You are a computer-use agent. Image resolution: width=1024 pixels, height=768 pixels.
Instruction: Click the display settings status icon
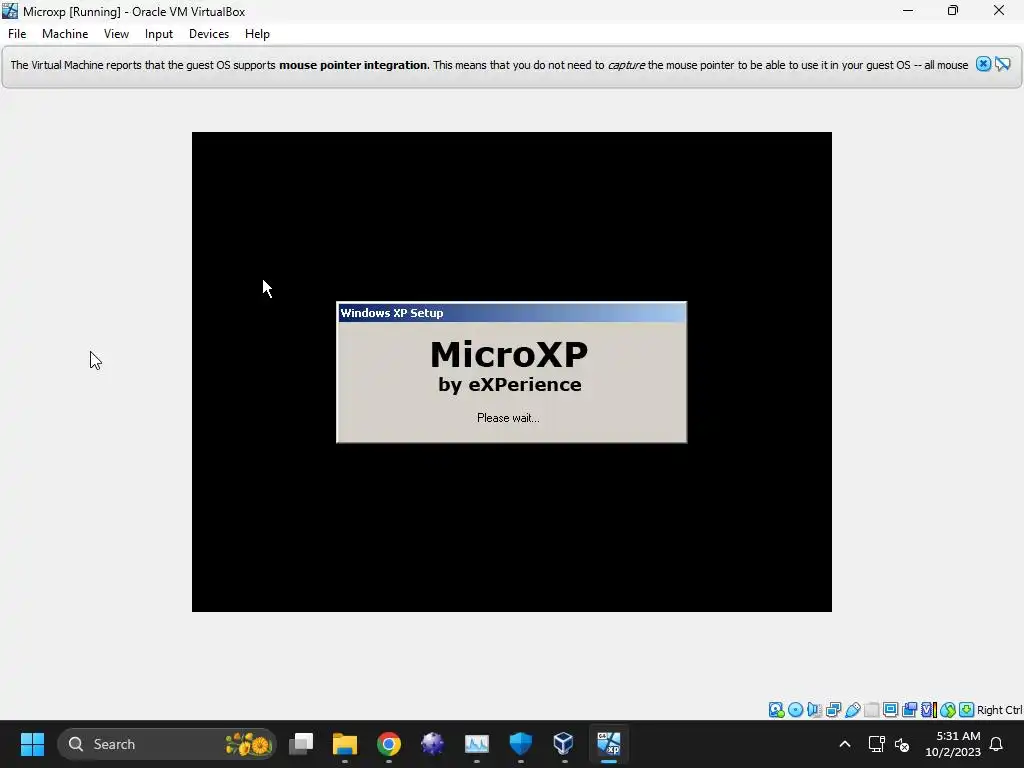click(x=890, y=710)
